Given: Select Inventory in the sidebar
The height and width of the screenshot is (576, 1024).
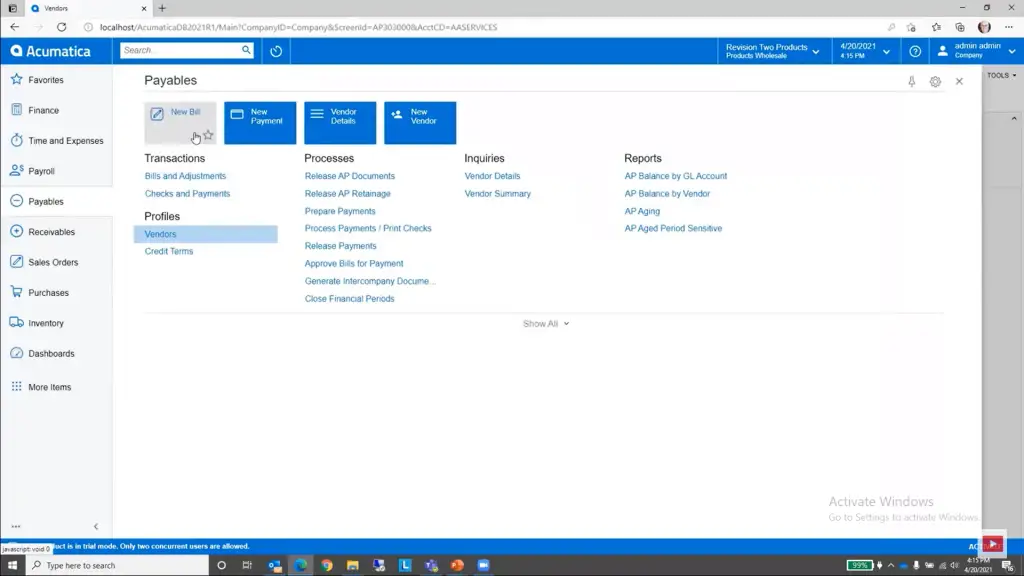Looking at the screenshot, I should pyautogui.click(x=46, y=323).
